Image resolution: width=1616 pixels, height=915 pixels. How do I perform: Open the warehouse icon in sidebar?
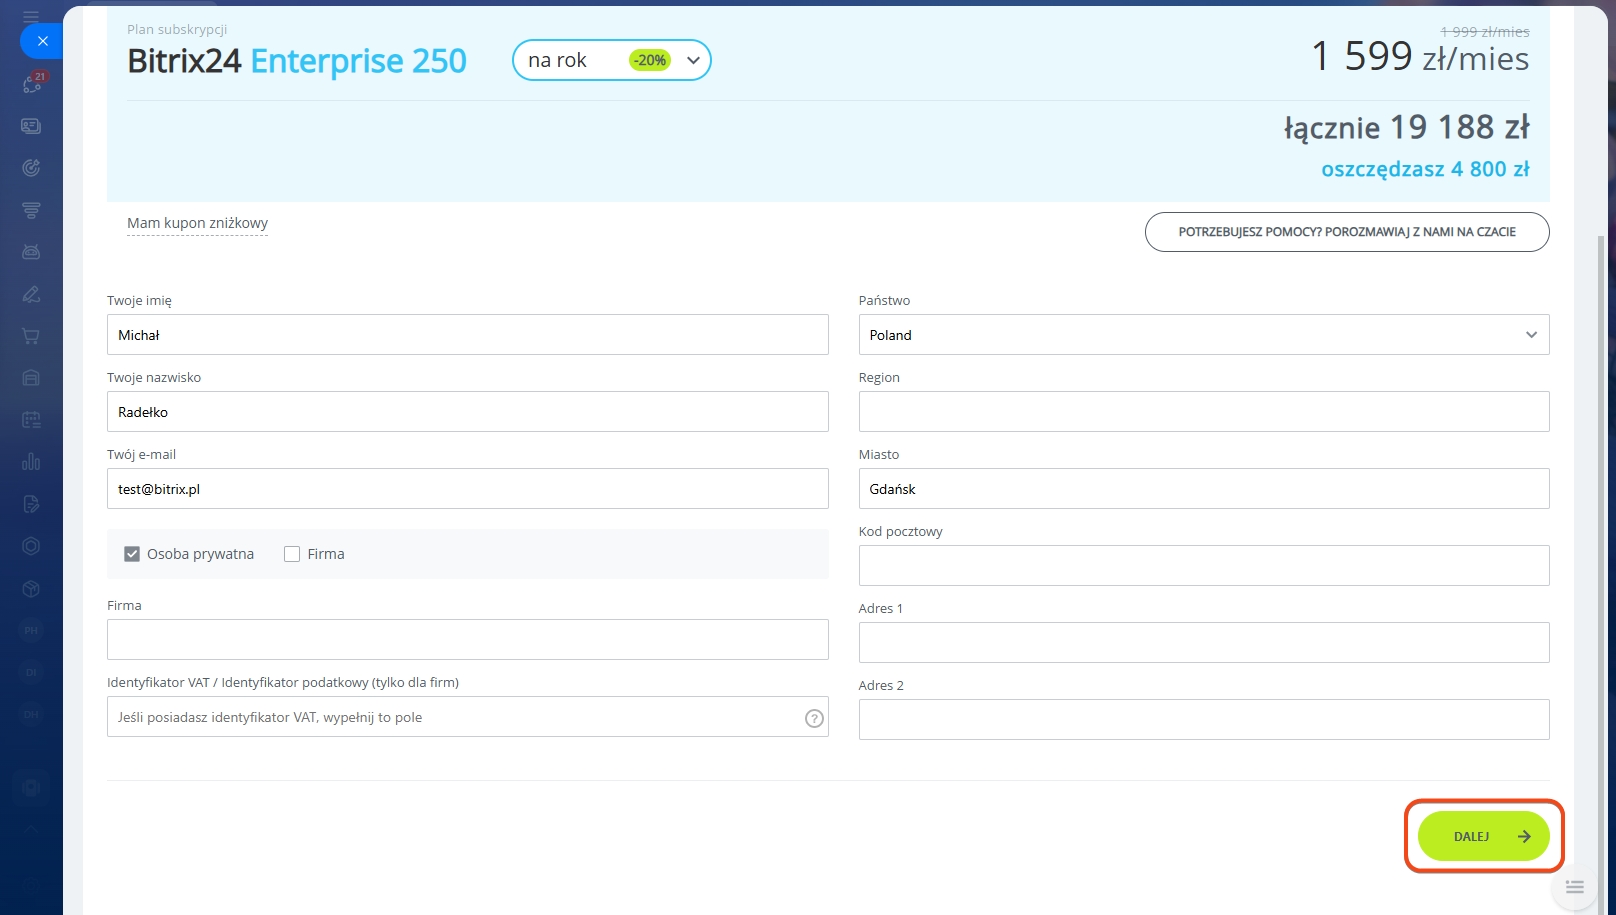click(31, 378)
